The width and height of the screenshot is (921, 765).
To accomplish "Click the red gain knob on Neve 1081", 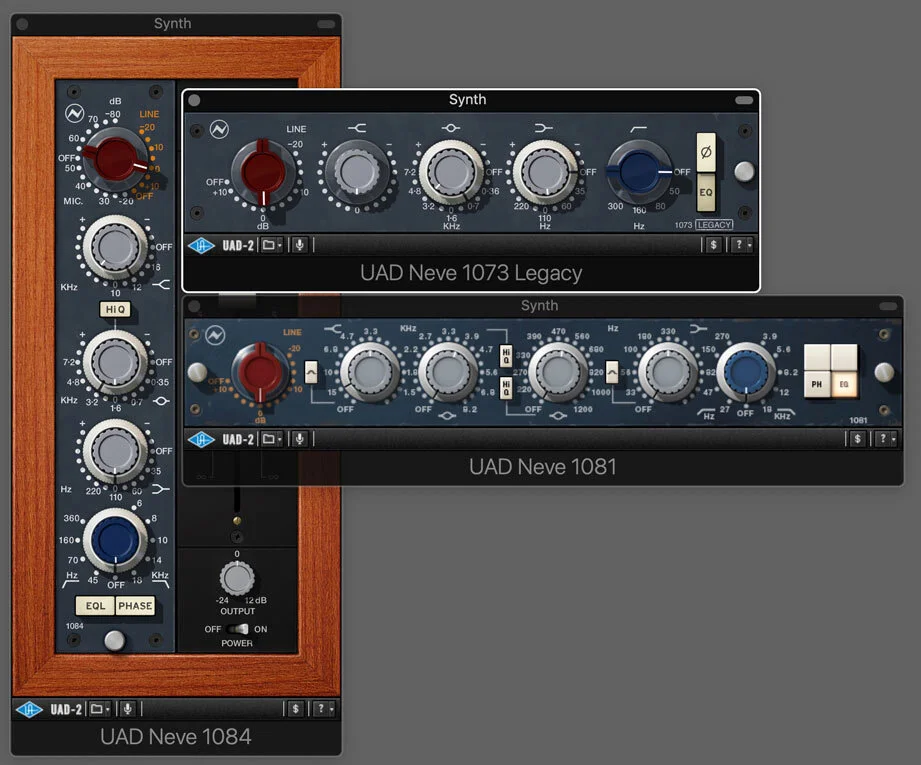I will (260, 373).
